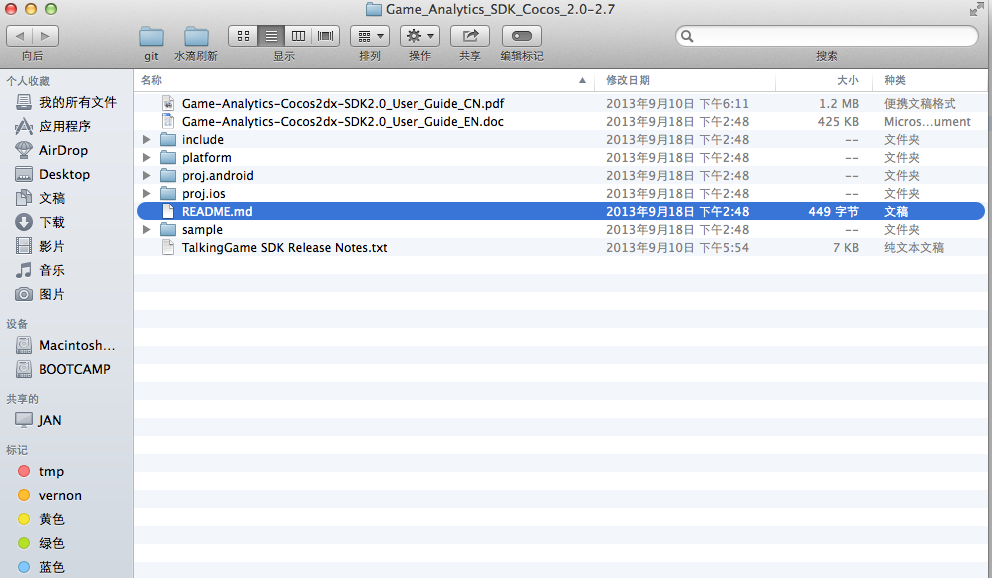992x578 pixels.
Task: Expand the proj.android folder triangle
Action: coord(147,176)
